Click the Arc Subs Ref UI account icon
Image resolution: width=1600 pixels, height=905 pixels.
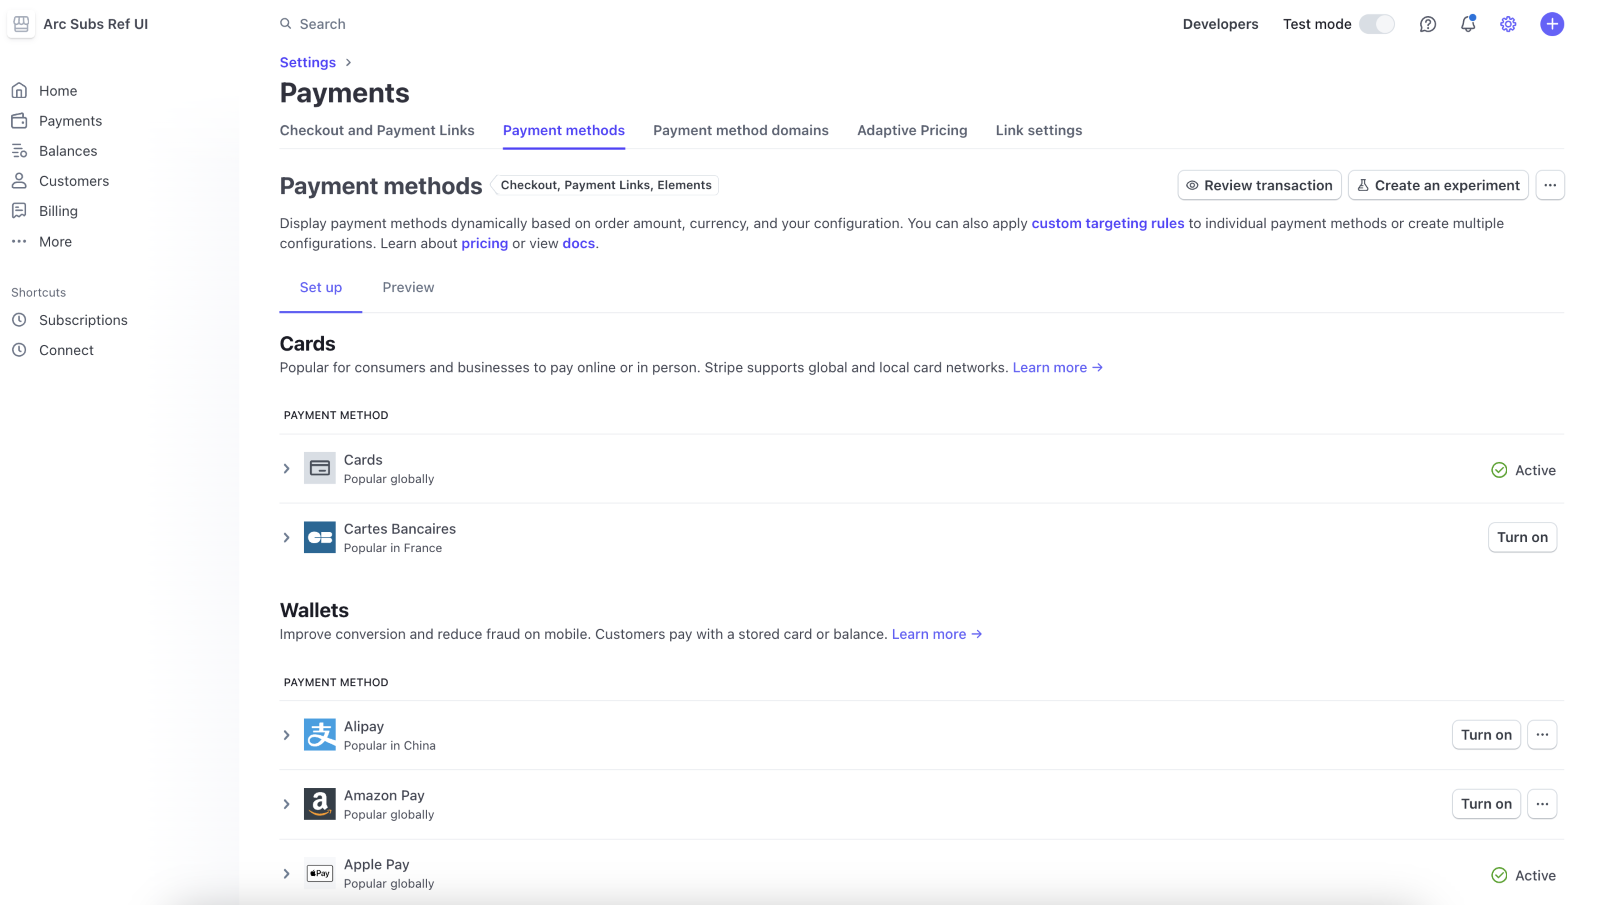[21, 24]
